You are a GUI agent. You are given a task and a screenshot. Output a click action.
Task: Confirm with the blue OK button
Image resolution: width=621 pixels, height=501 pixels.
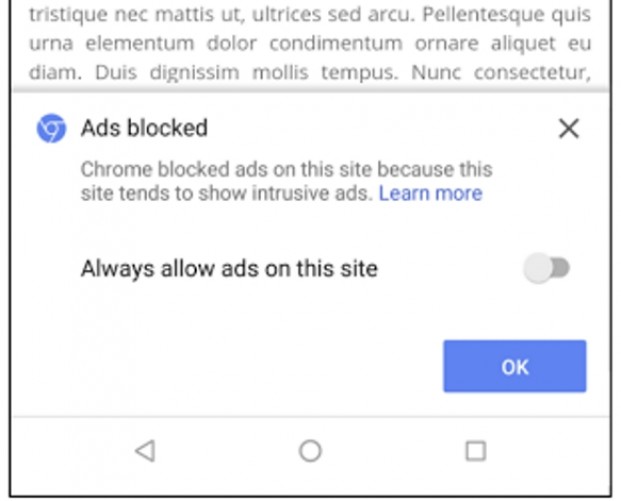(x=514, y=366)
